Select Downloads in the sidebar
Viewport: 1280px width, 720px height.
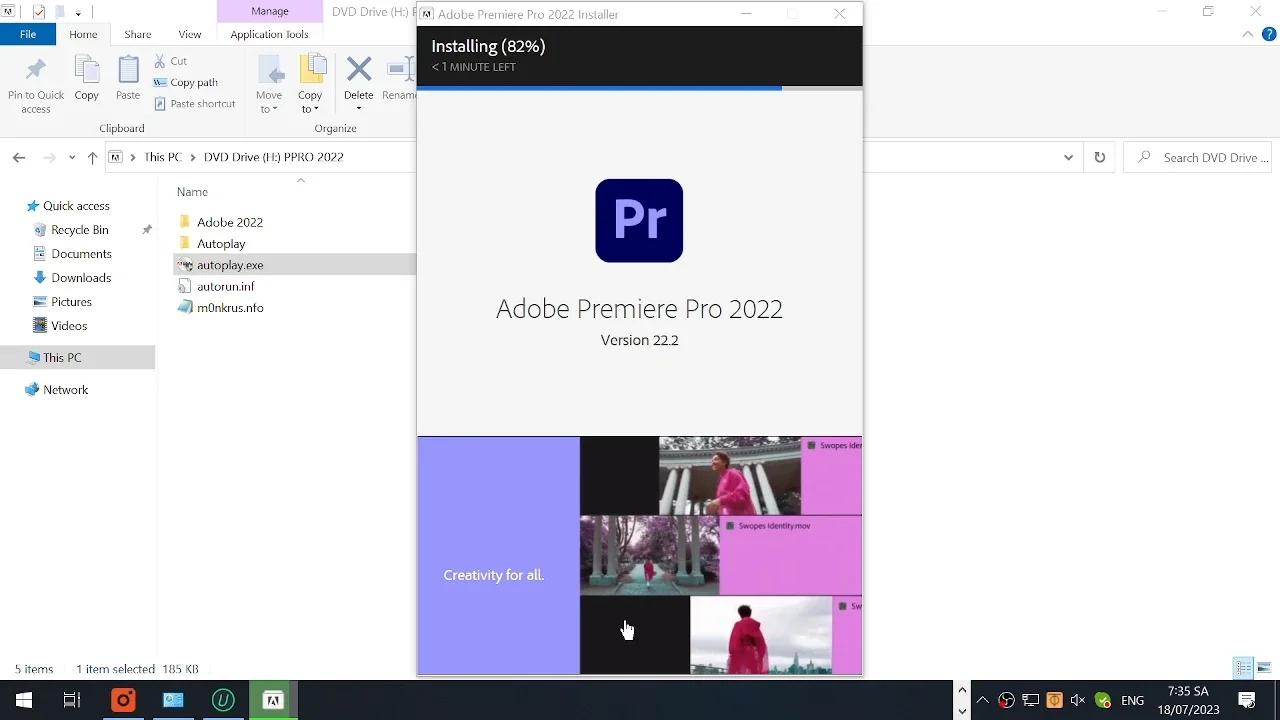tap(82, 277)
